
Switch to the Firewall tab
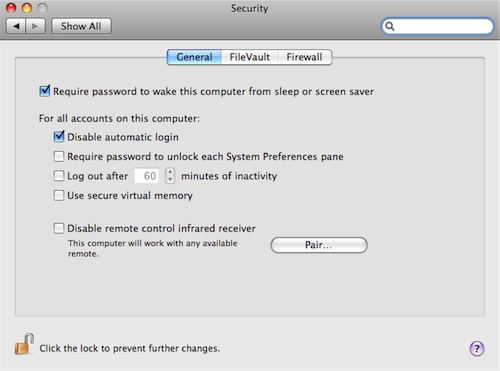point(304,57)
